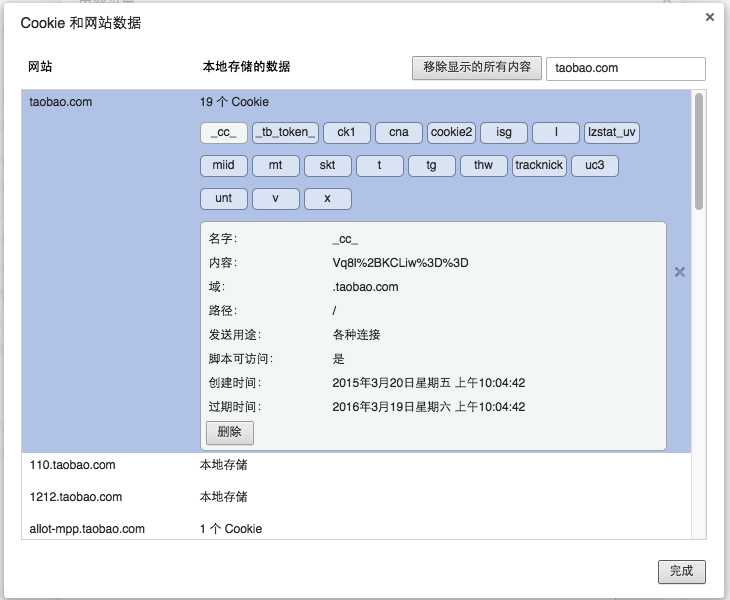This screenshot has width=730, height=600.
Task: Select the _tb_token_ cookie chip
Action: 285,133
